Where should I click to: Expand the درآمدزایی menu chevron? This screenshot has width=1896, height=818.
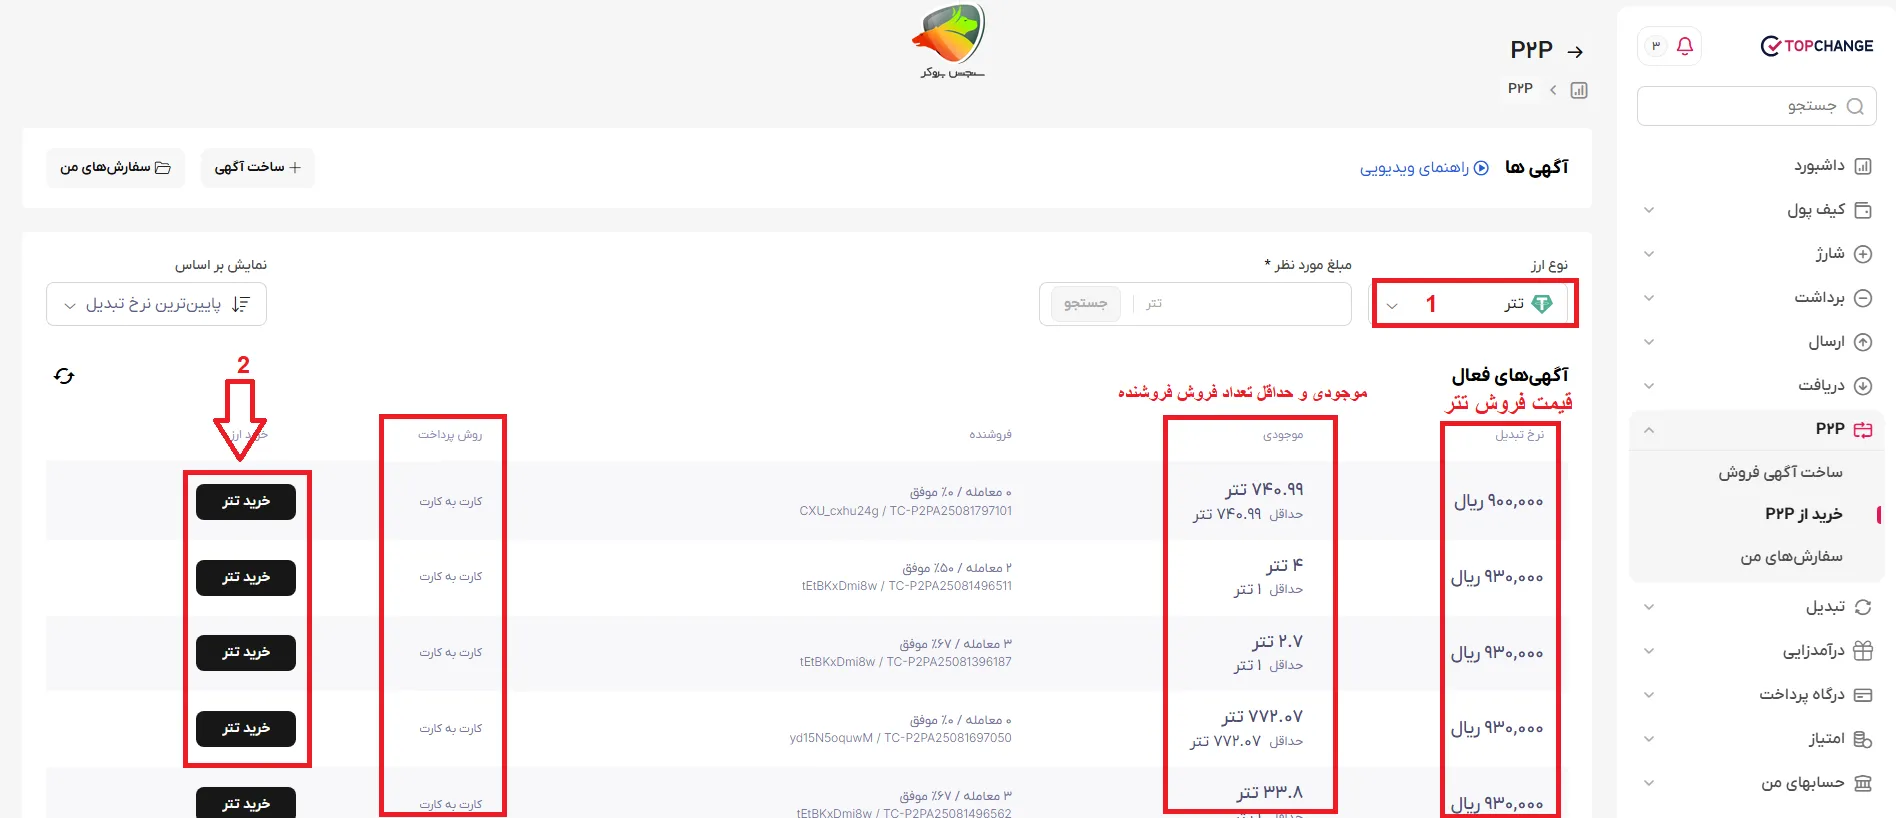pyautogui.click(x=1649, y=651)
